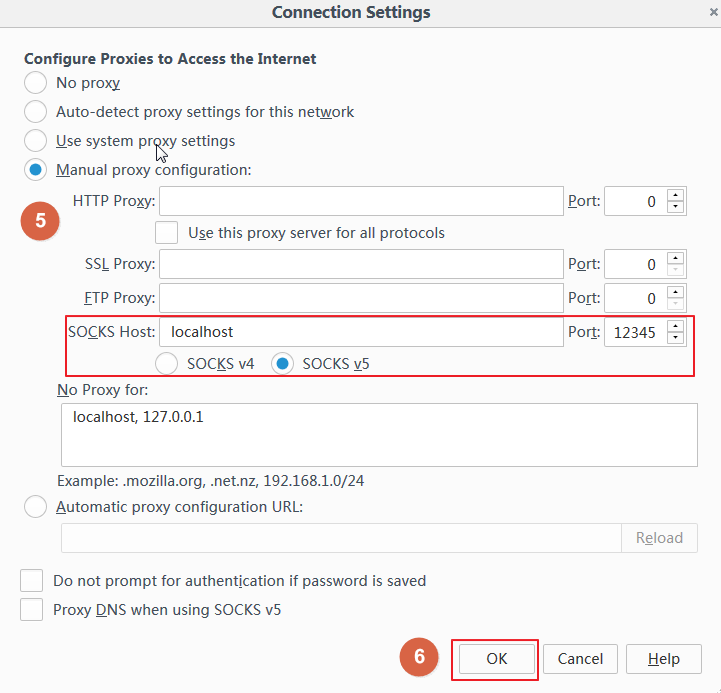Screen dimensions: 721x693
Task: Select Use system proxy settings option
Action: pos(35,141)
